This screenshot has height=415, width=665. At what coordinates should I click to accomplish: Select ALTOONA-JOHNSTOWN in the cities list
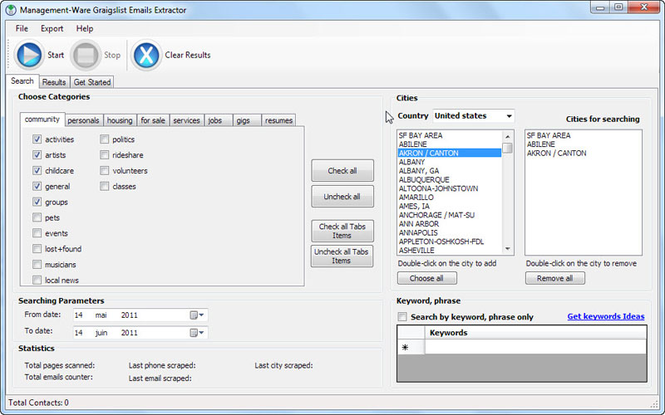449,189
